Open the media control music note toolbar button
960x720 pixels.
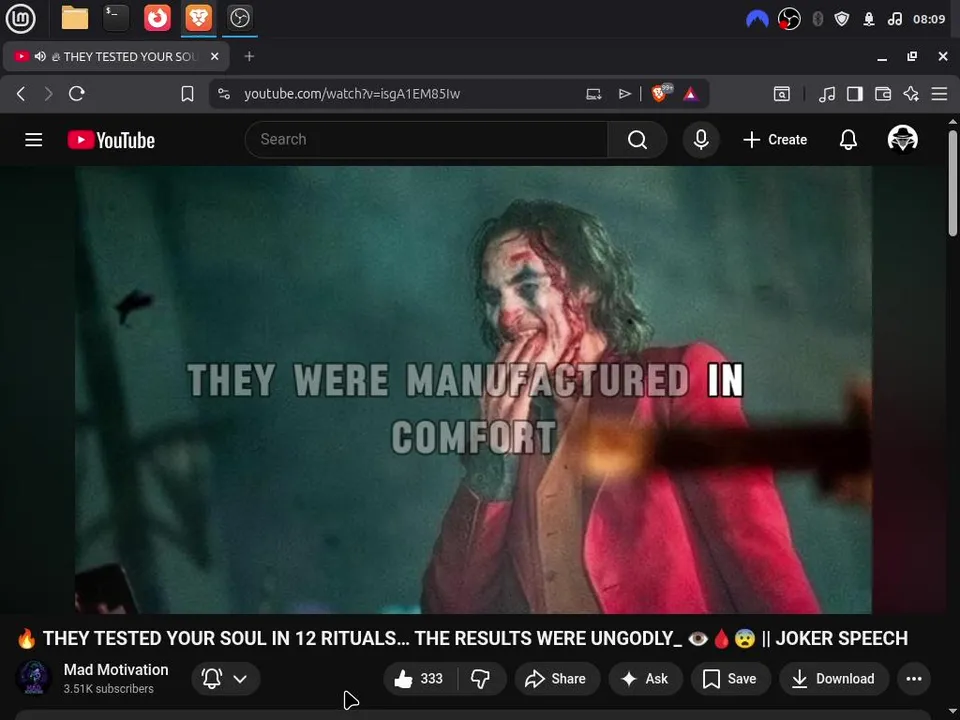pos(827,94)
